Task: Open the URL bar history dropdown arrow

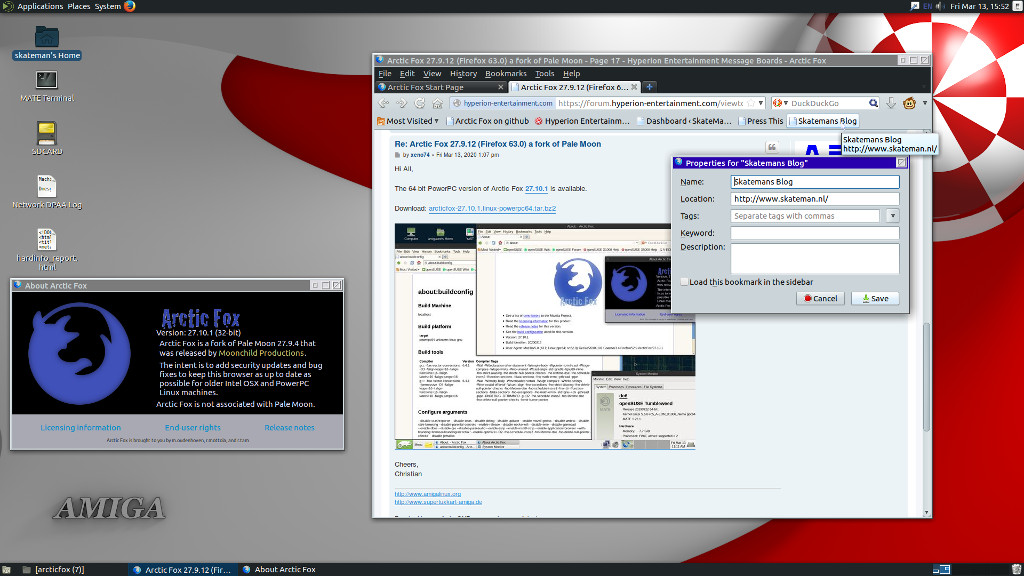Action: 761,103
